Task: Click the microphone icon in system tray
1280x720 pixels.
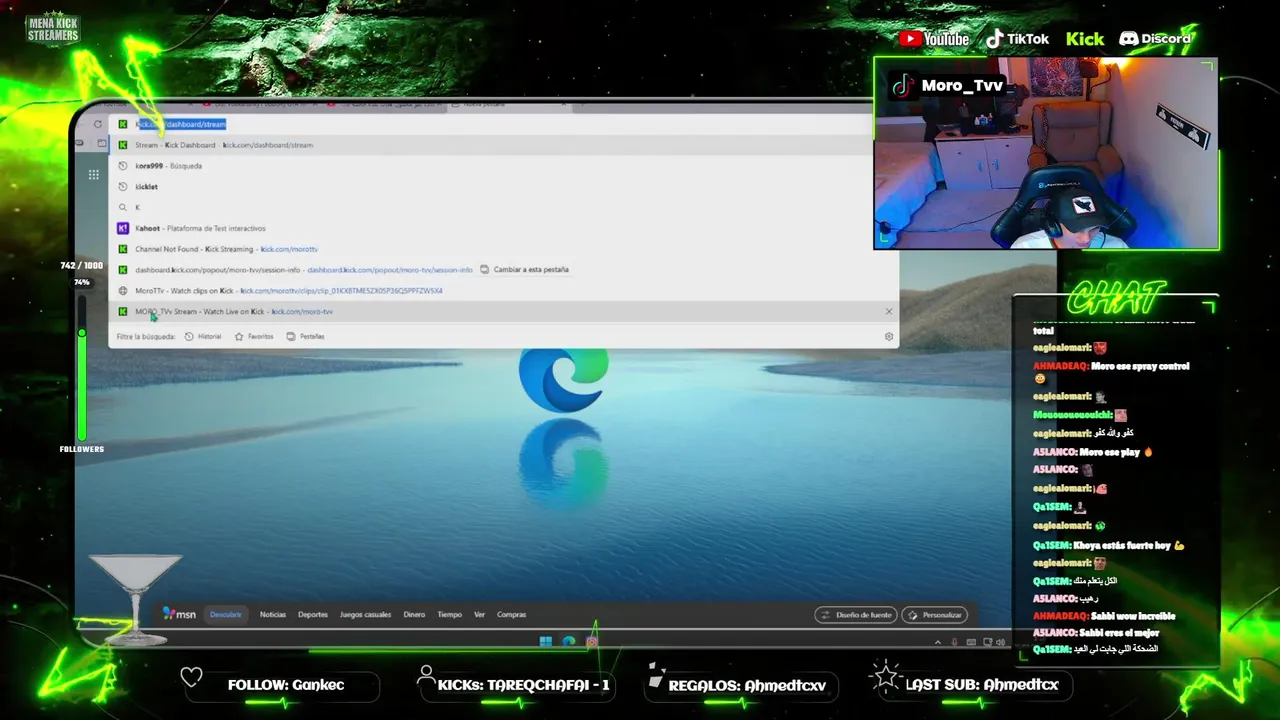Action: [954, 642]
